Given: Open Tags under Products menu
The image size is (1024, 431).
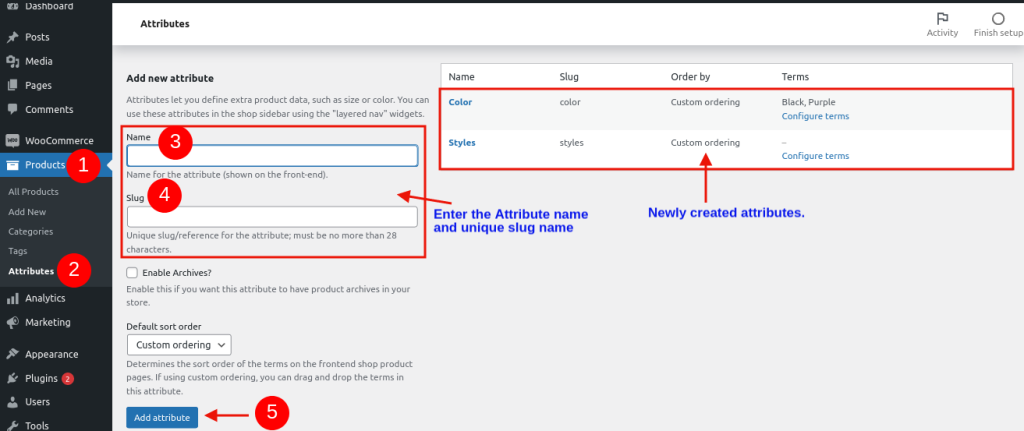Looking at the screenshot, I should (x=17, y=251).
